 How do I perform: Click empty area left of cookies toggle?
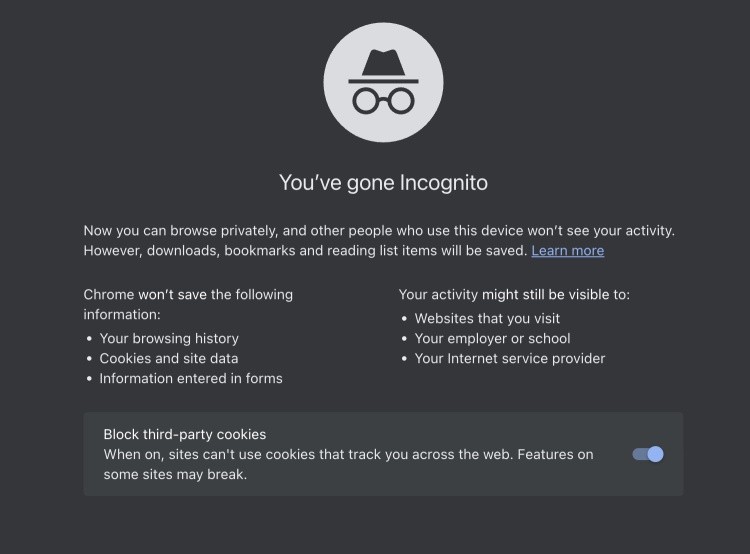tap(613, 454)
